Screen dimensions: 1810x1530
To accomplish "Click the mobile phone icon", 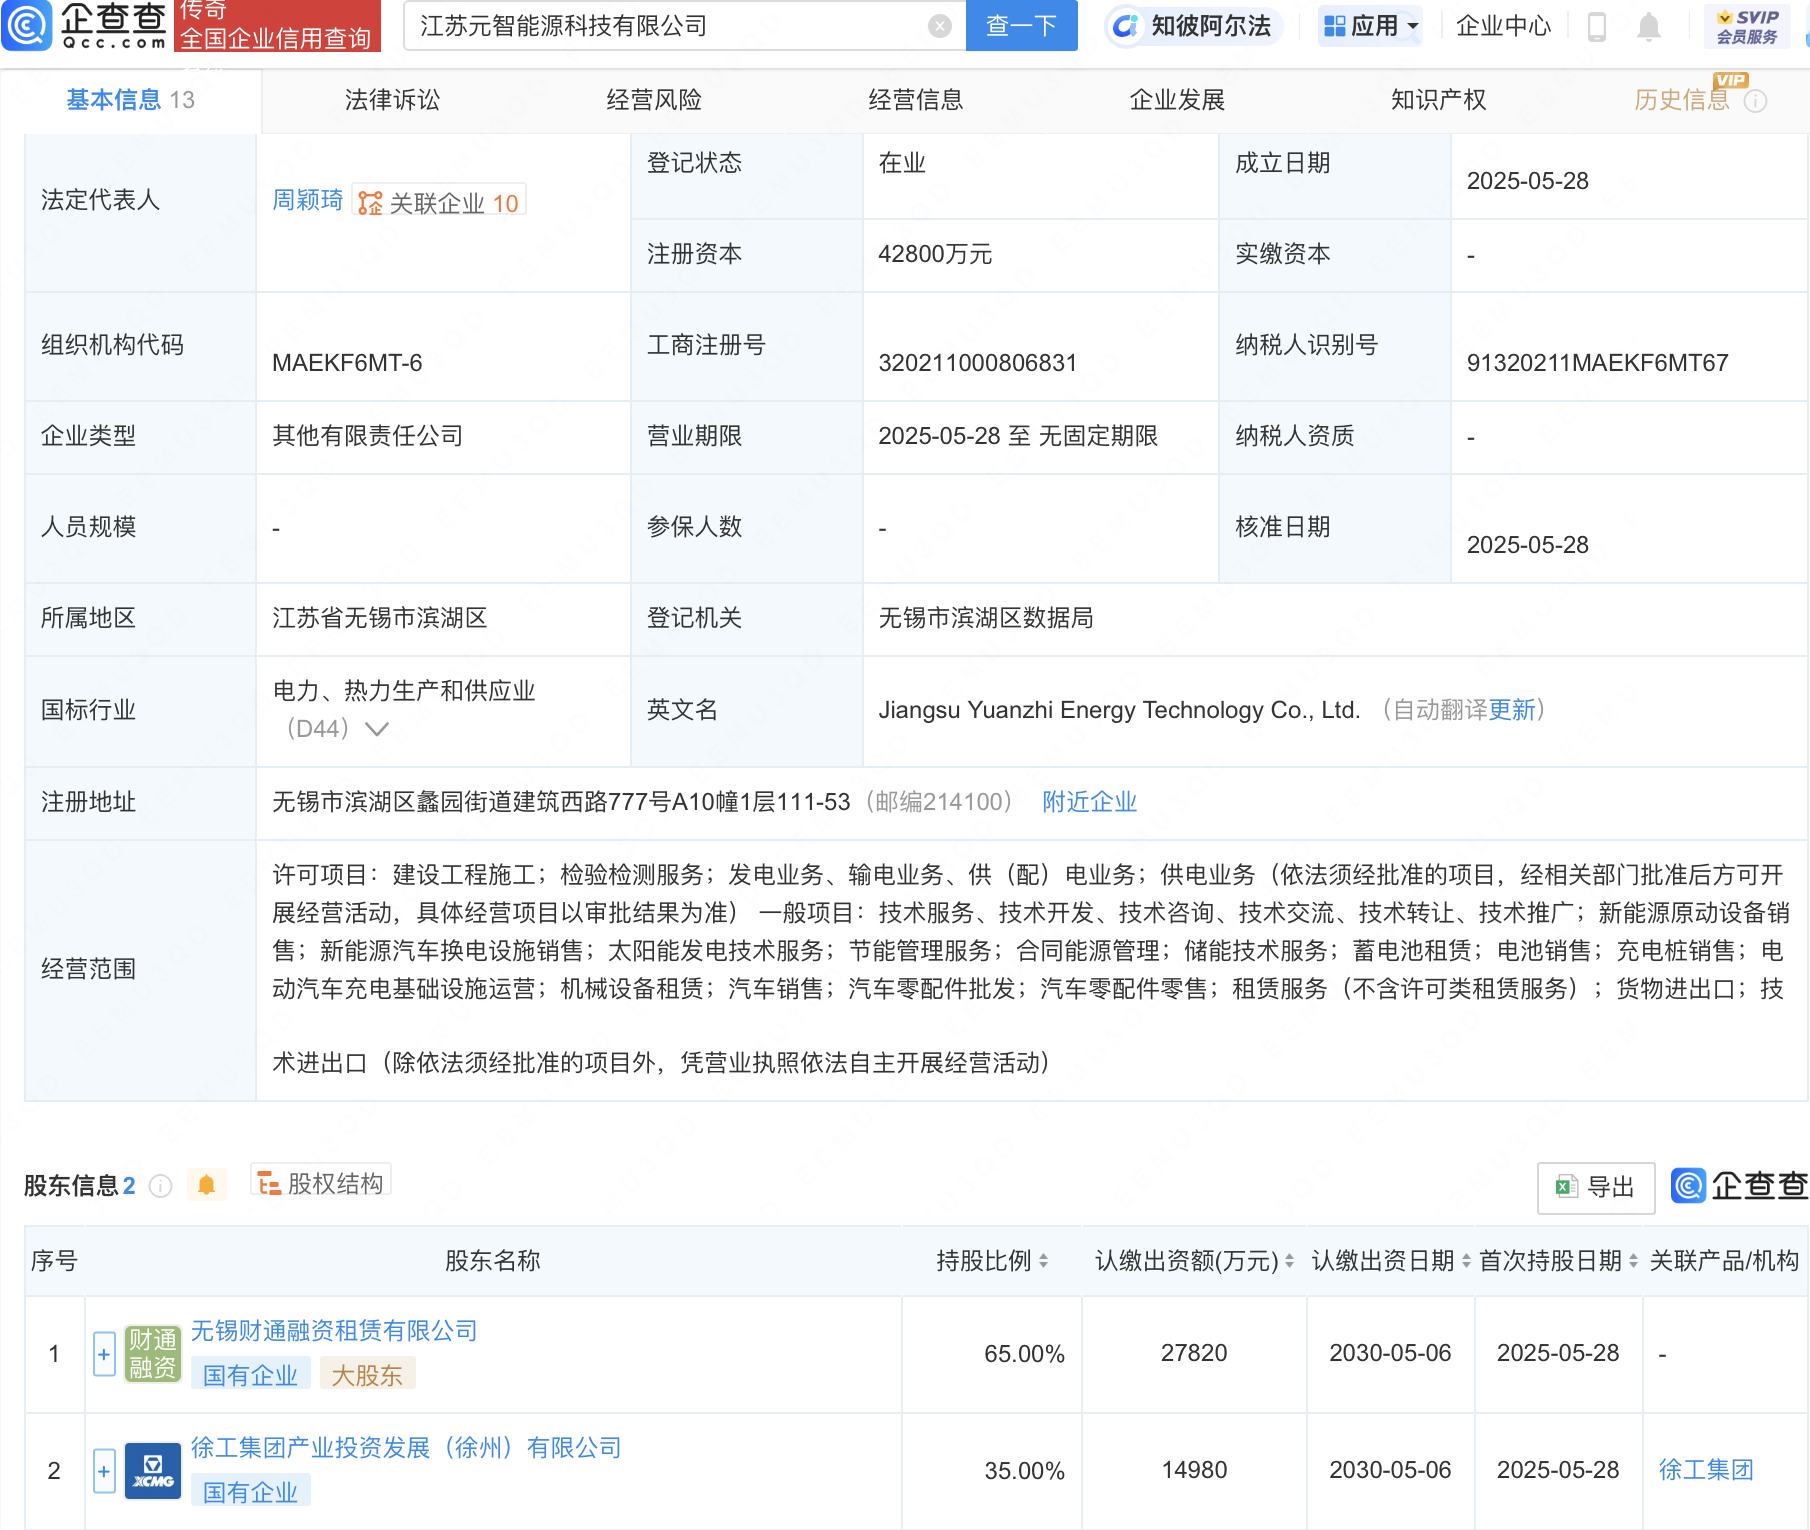I will pyautogui.click(x=1597, y=26).
